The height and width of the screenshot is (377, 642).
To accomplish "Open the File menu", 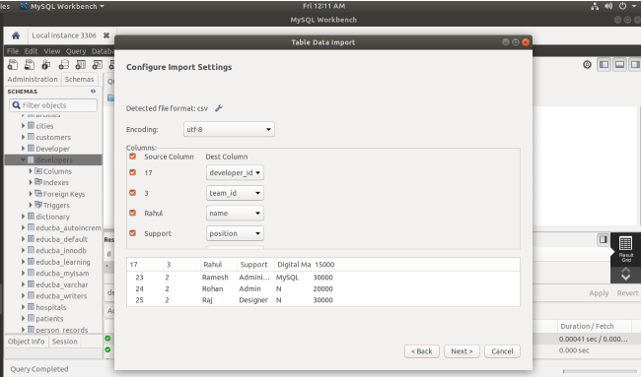I will point(13,51).
